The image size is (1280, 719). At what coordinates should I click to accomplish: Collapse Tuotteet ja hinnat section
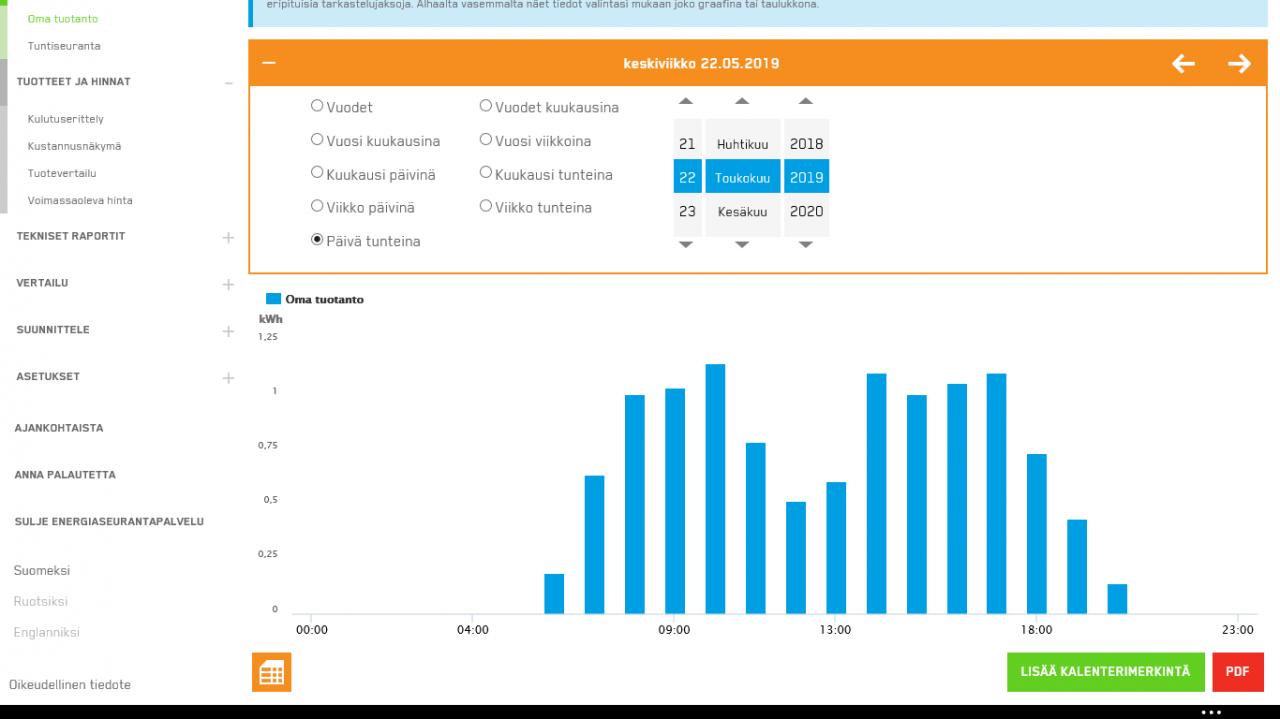228,82
